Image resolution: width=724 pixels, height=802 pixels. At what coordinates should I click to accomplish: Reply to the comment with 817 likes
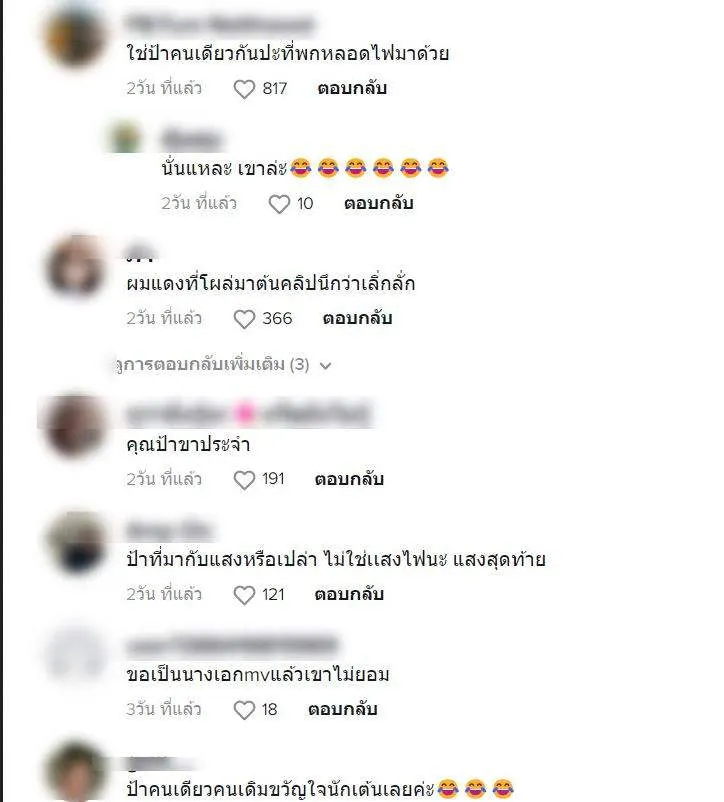pyautogui.click(x=352, y=88)
